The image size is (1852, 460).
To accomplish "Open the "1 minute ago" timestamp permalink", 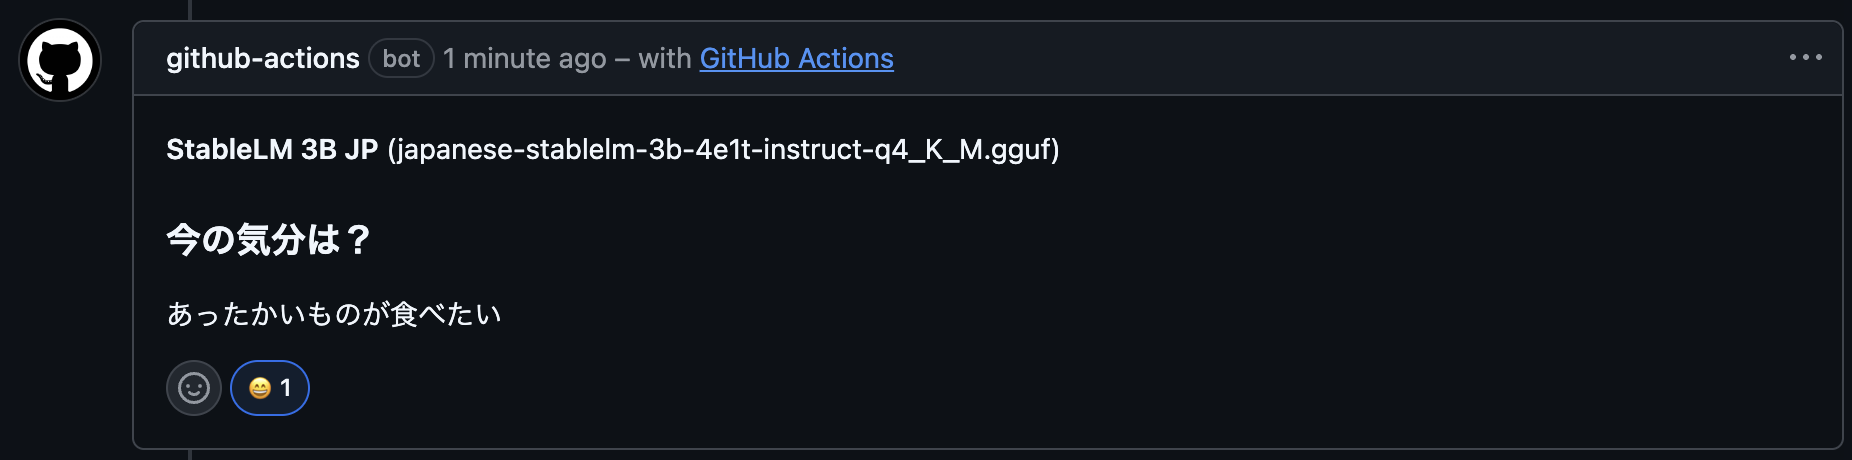I will 524,59.
